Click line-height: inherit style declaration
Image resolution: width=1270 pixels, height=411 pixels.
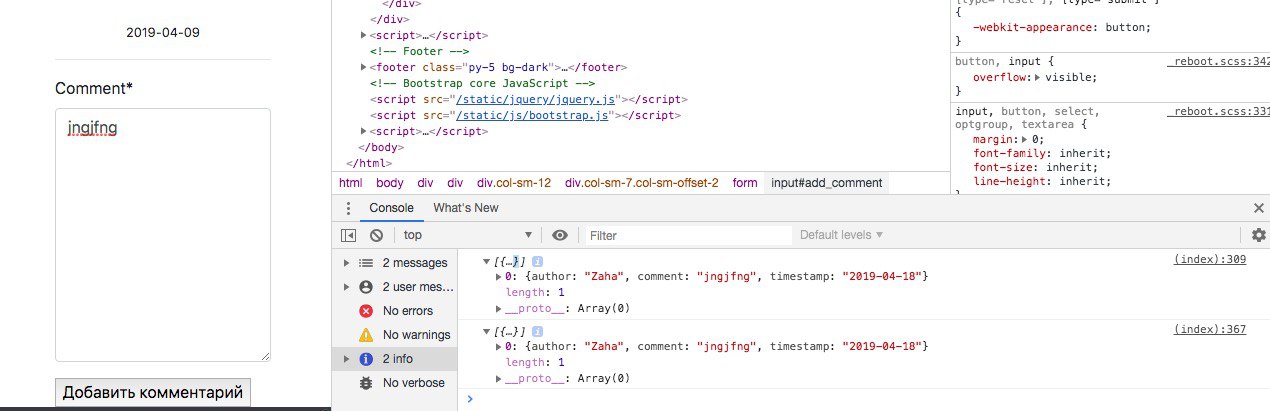(1042, 181)
